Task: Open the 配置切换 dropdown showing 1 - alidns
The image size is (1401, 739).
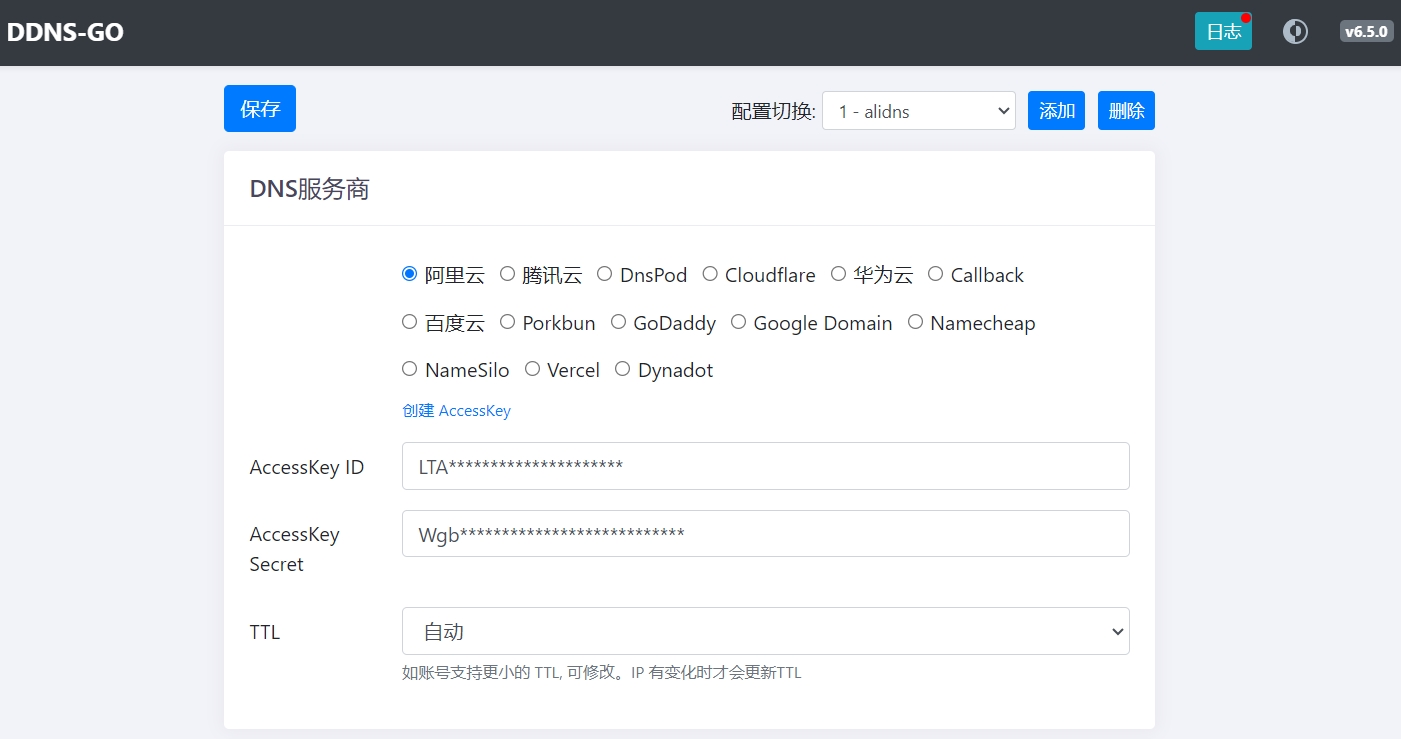Action: click(919, 111)
